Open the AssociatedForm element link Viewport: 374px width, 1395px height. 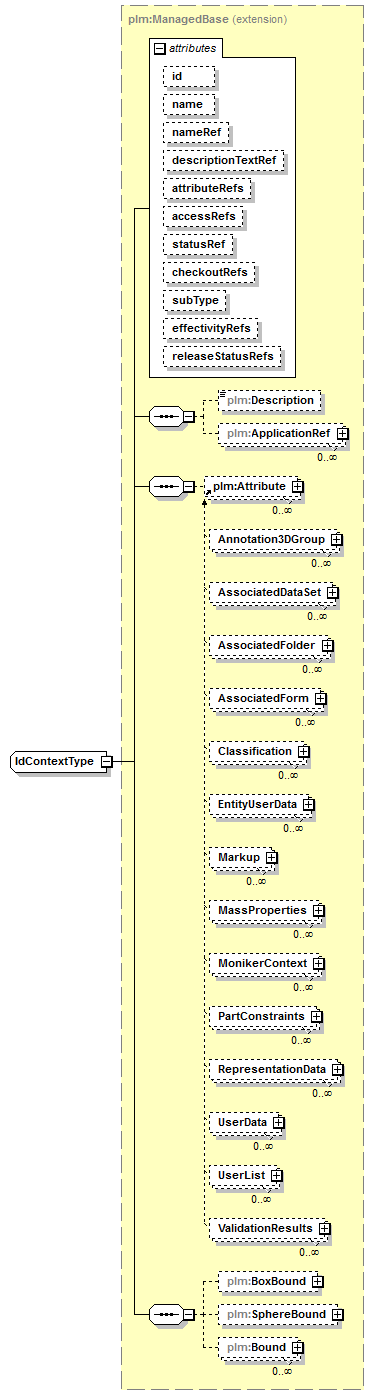pos(263,698)
